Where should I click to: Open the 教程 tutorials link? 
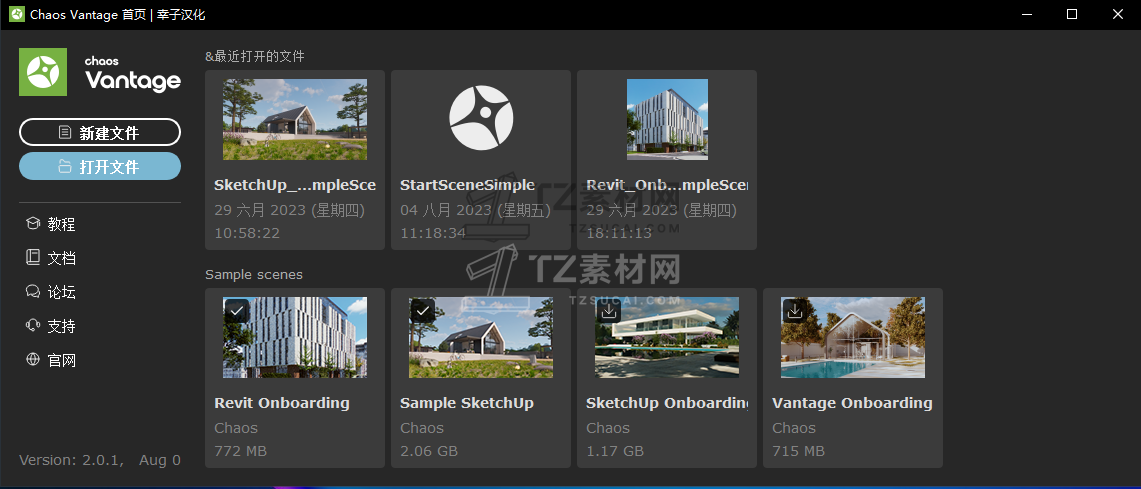pyautogui.click(x=62, y=224)
